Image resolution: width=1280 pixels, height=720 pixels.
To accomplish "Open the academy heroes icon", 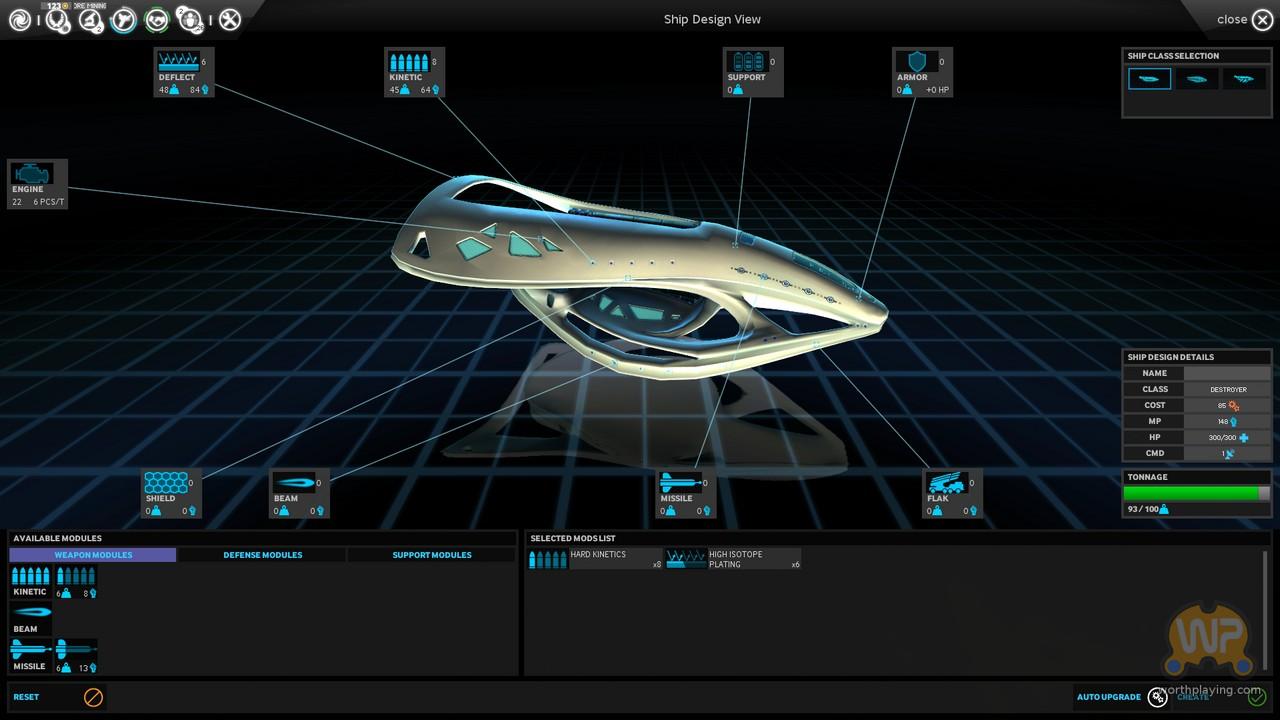I will 189,20.
